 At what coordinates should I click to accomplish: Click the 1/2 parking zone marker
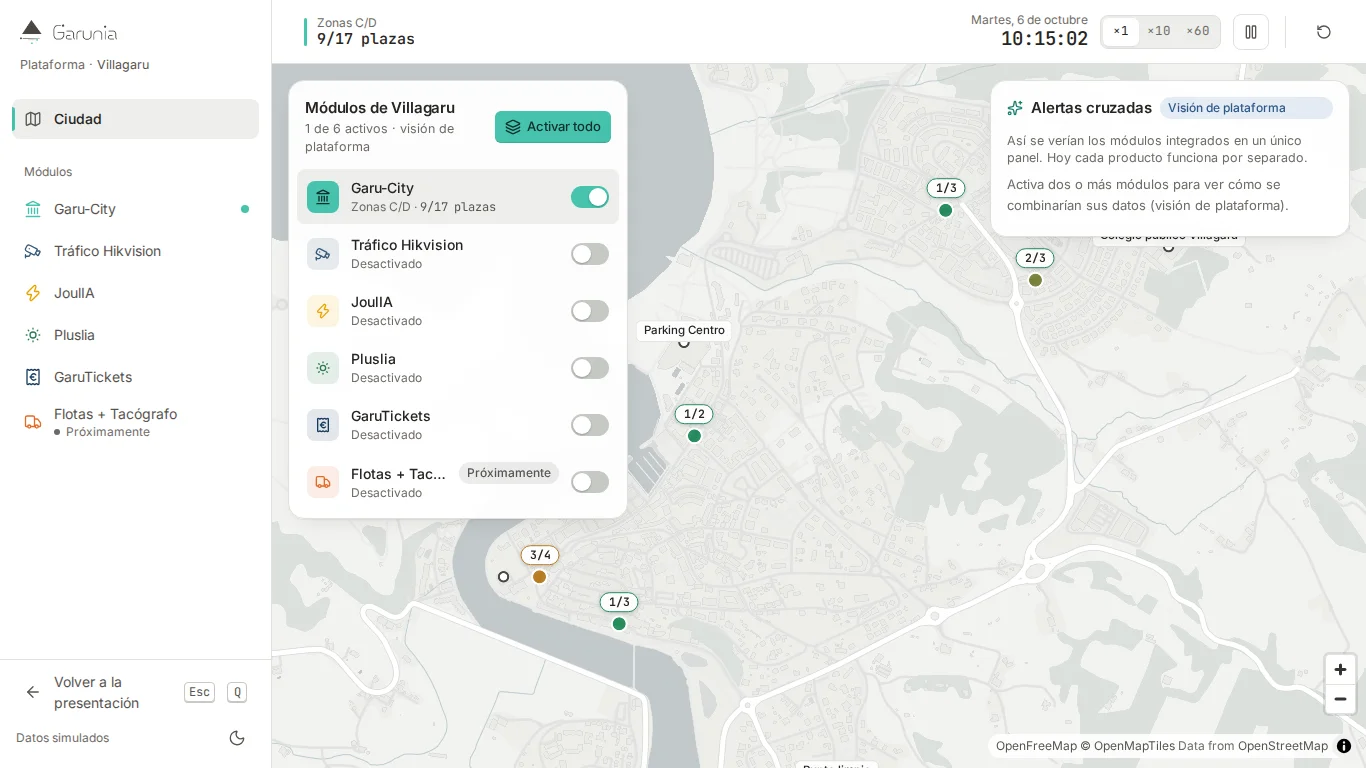pos(694,425)
